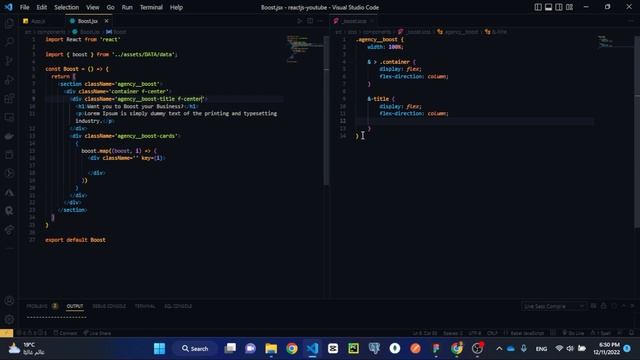Open the Terminal menu
This screenshot has width=640, height=360.
(x=151, y=7)
